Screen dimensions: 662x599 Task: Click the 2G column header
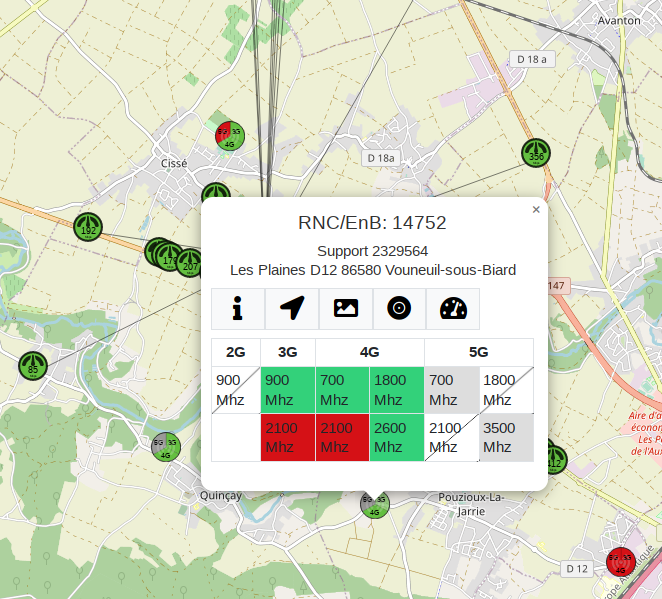coord(236,352)
